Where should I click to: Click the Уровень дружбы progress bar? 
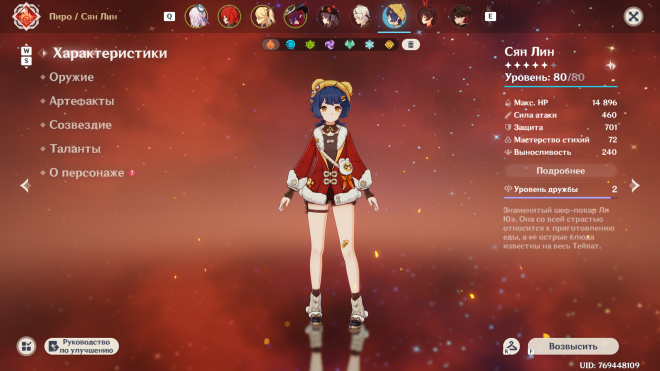[561, 198]
